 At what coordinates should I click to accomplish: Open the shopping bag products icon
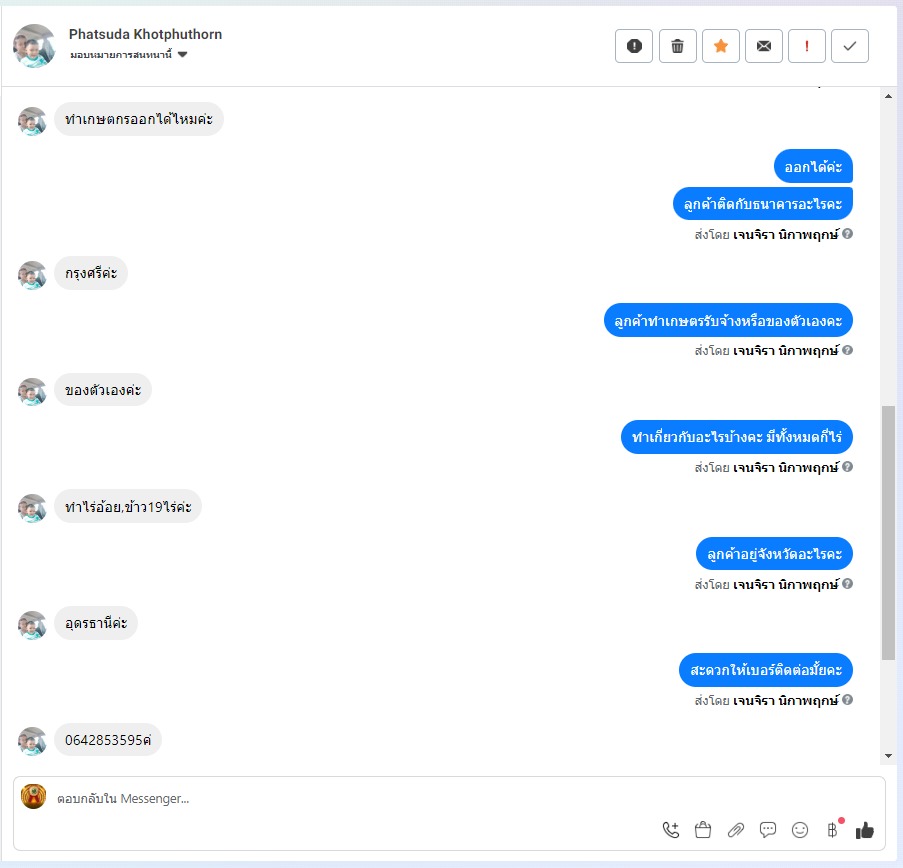(x=703, y=830)
